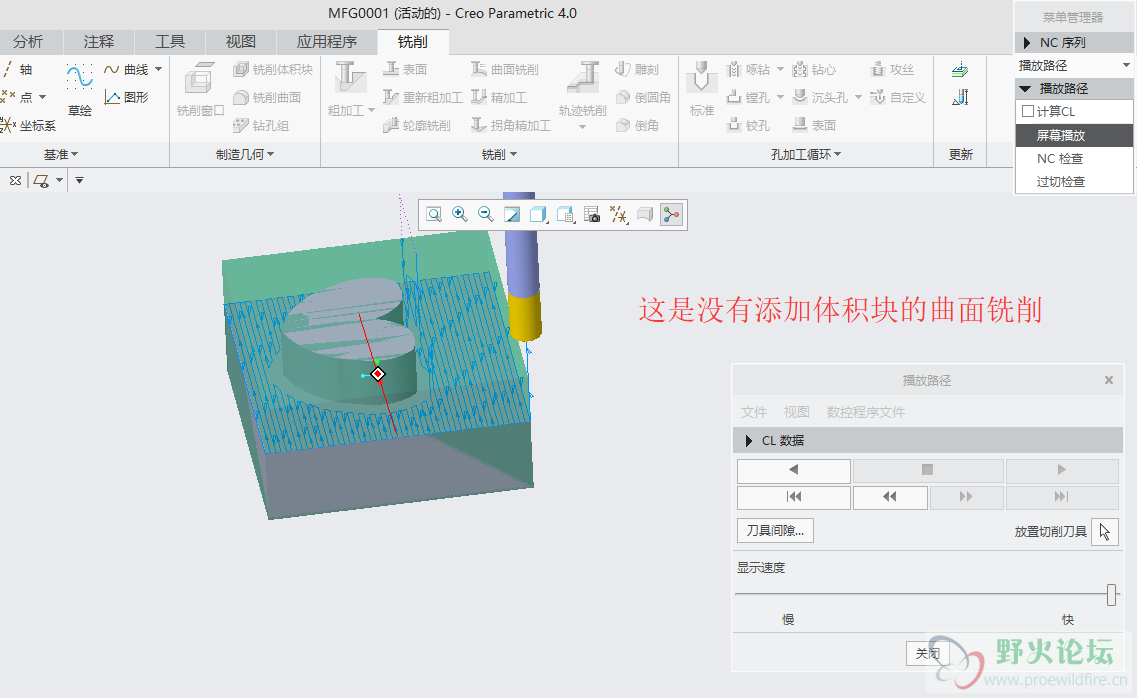Toggle the 计算CL checkbox

[1028, 112]
